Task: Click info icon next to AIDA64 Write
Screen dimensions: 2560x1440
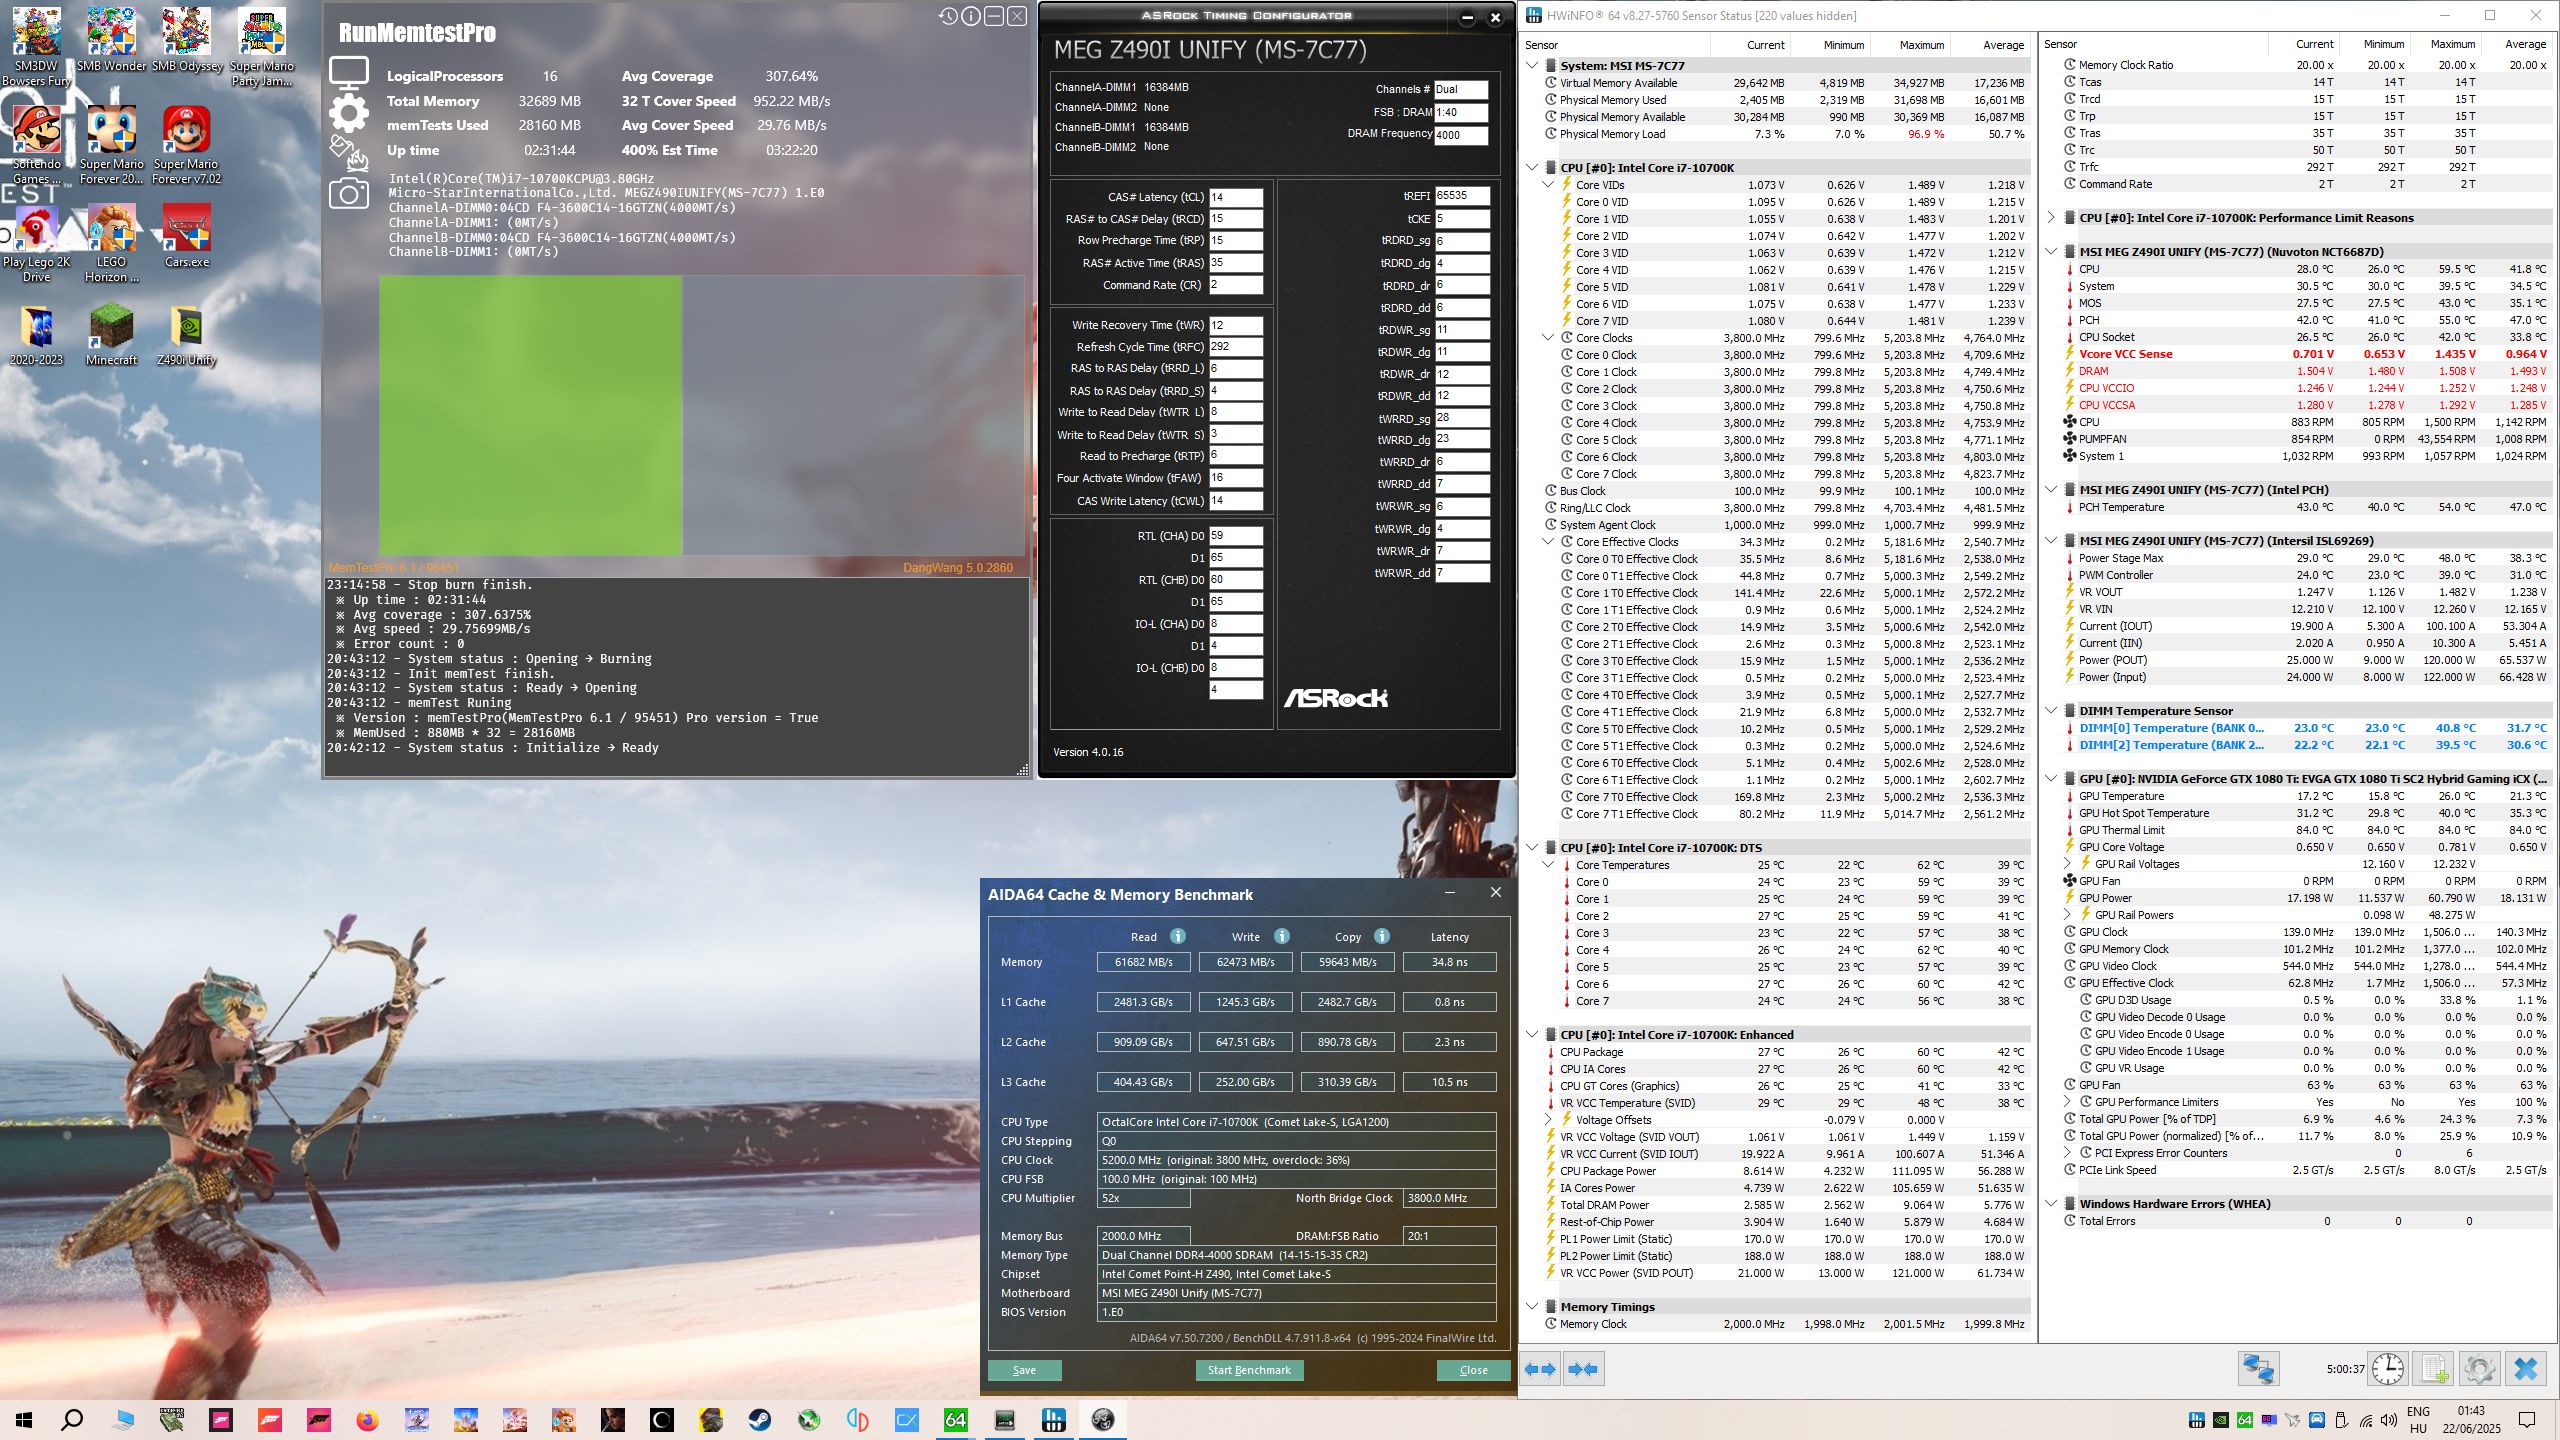Action: pyautogui.click(x=1282, y=936)
